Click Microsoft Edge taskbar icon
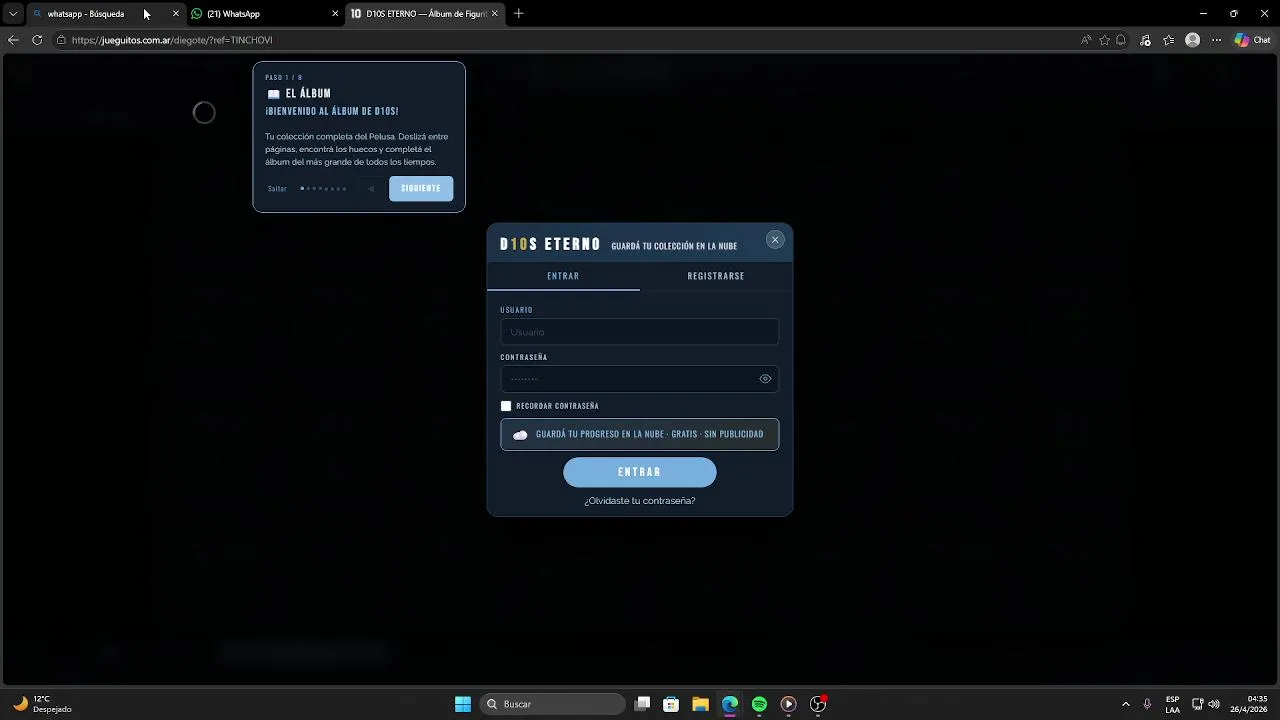The width and height of the screenshot is (1280, 720). click(730, 704)
